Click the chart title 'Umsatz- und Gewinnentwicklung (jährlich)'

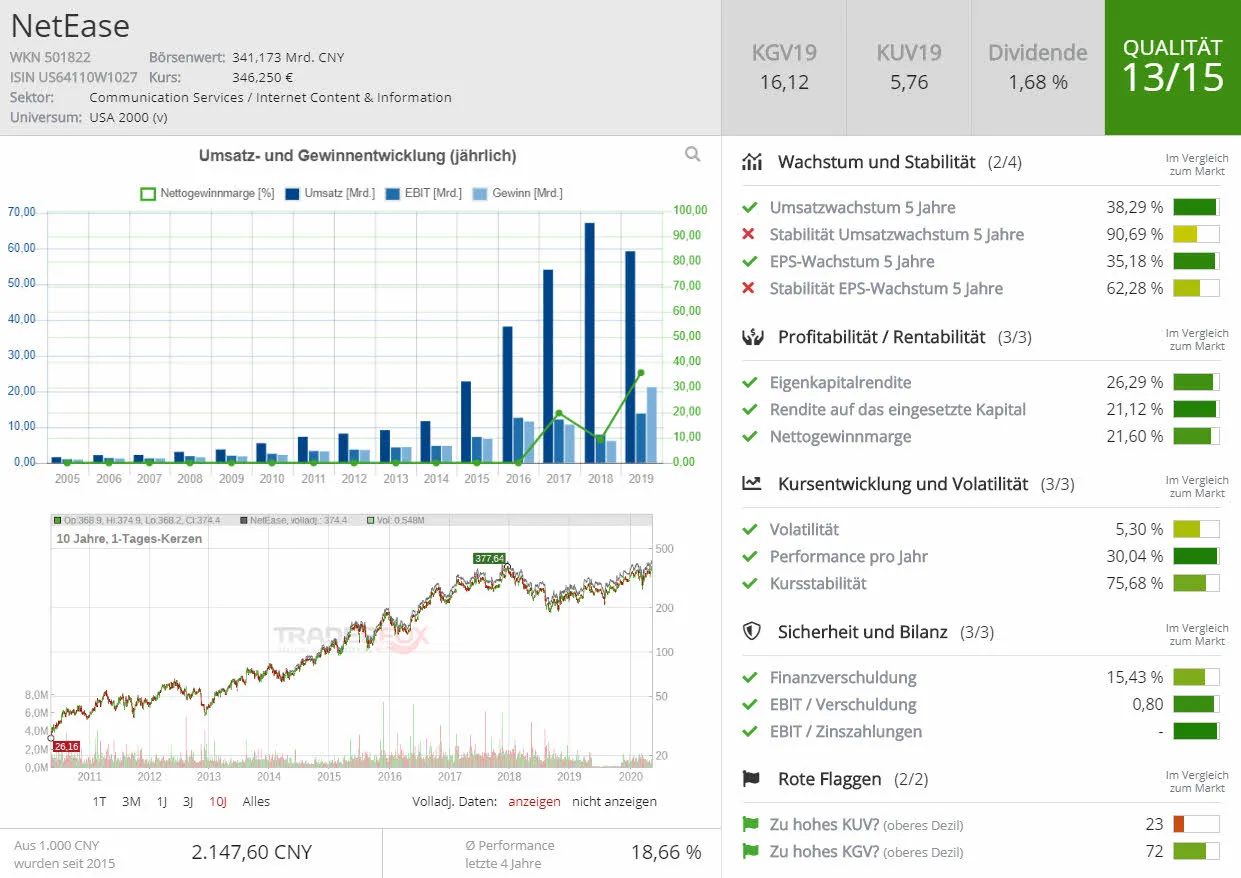point(358,156)
